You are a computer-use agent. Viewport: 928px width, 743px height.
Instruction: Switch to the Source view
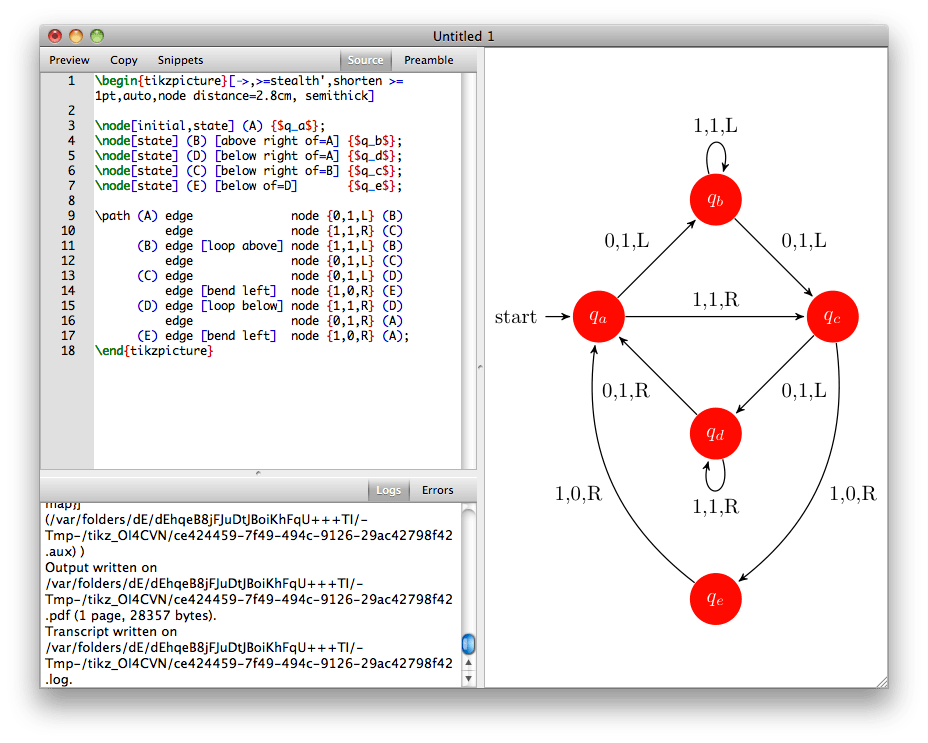click(365, 59)
